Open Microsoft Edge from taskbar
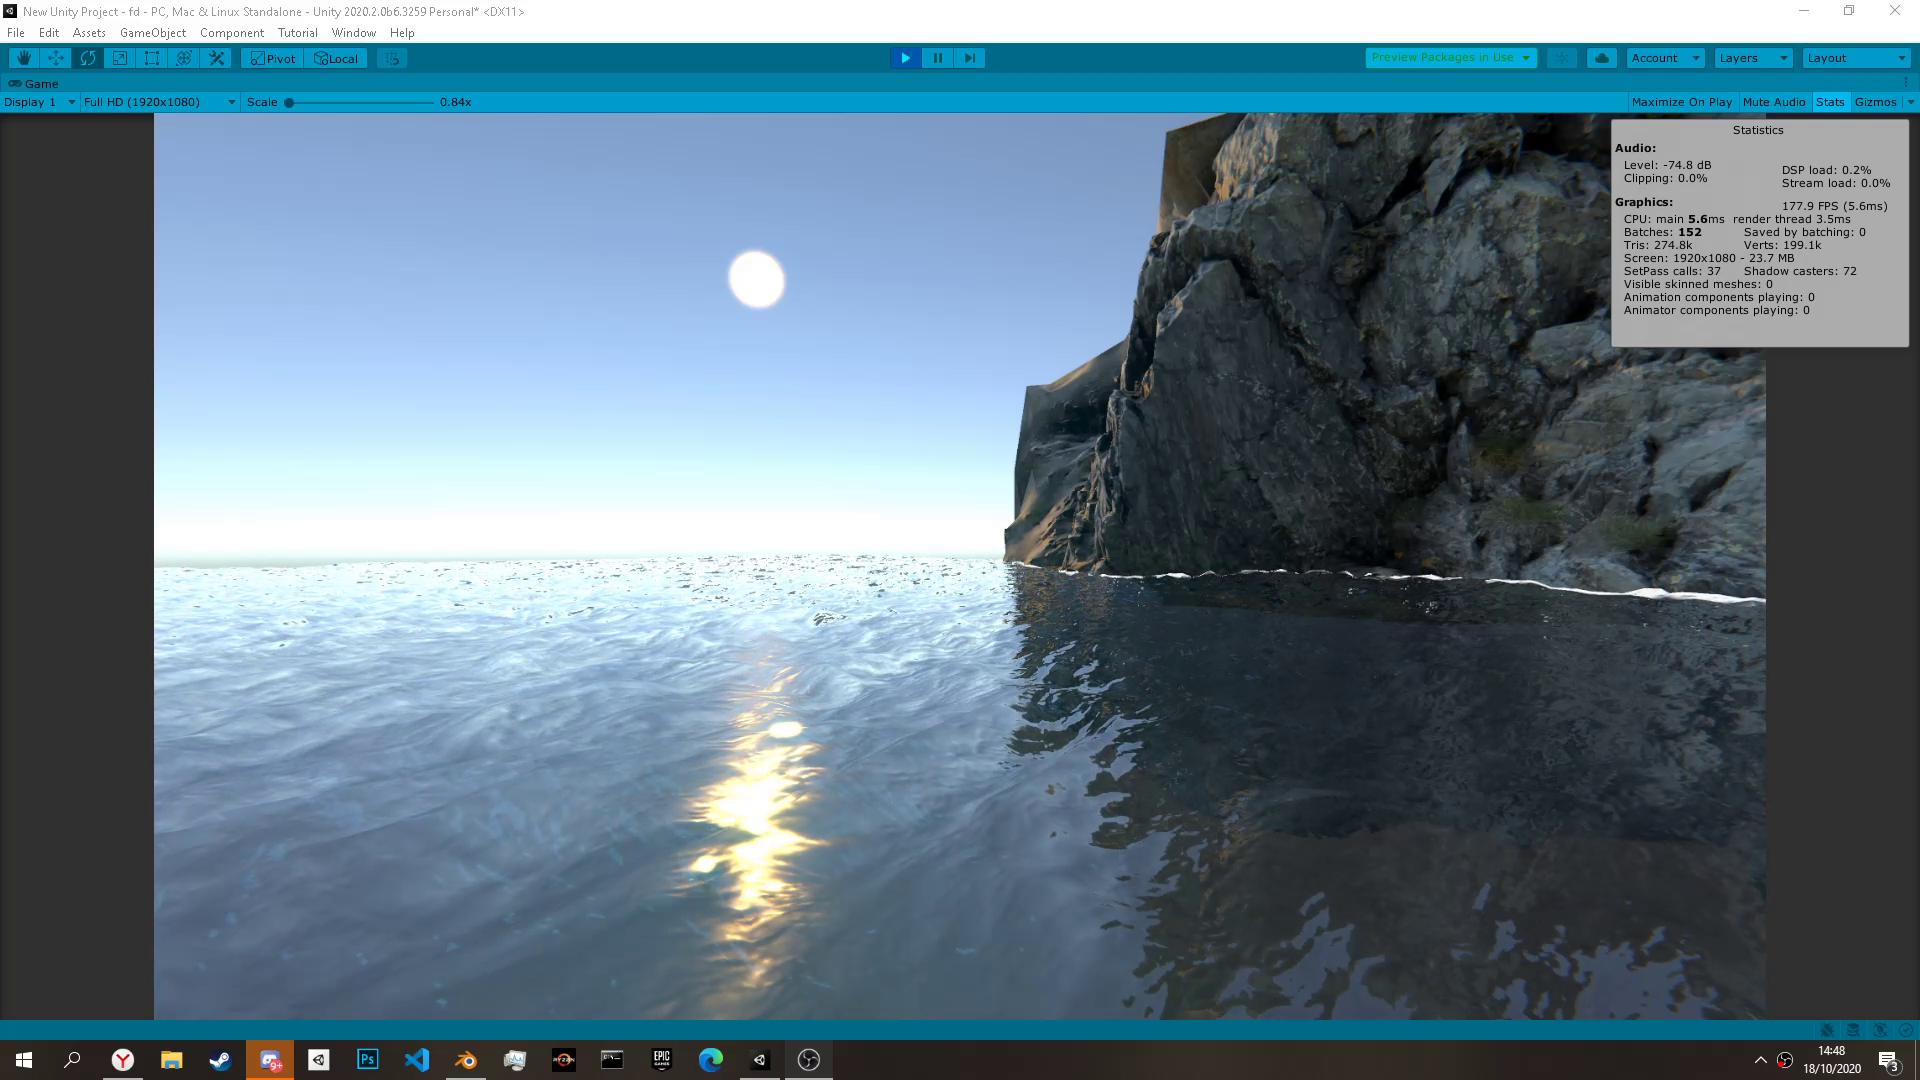The width and height of the screenshot is (1920, 1080). pyautogui.click(x=711, y=1060)
